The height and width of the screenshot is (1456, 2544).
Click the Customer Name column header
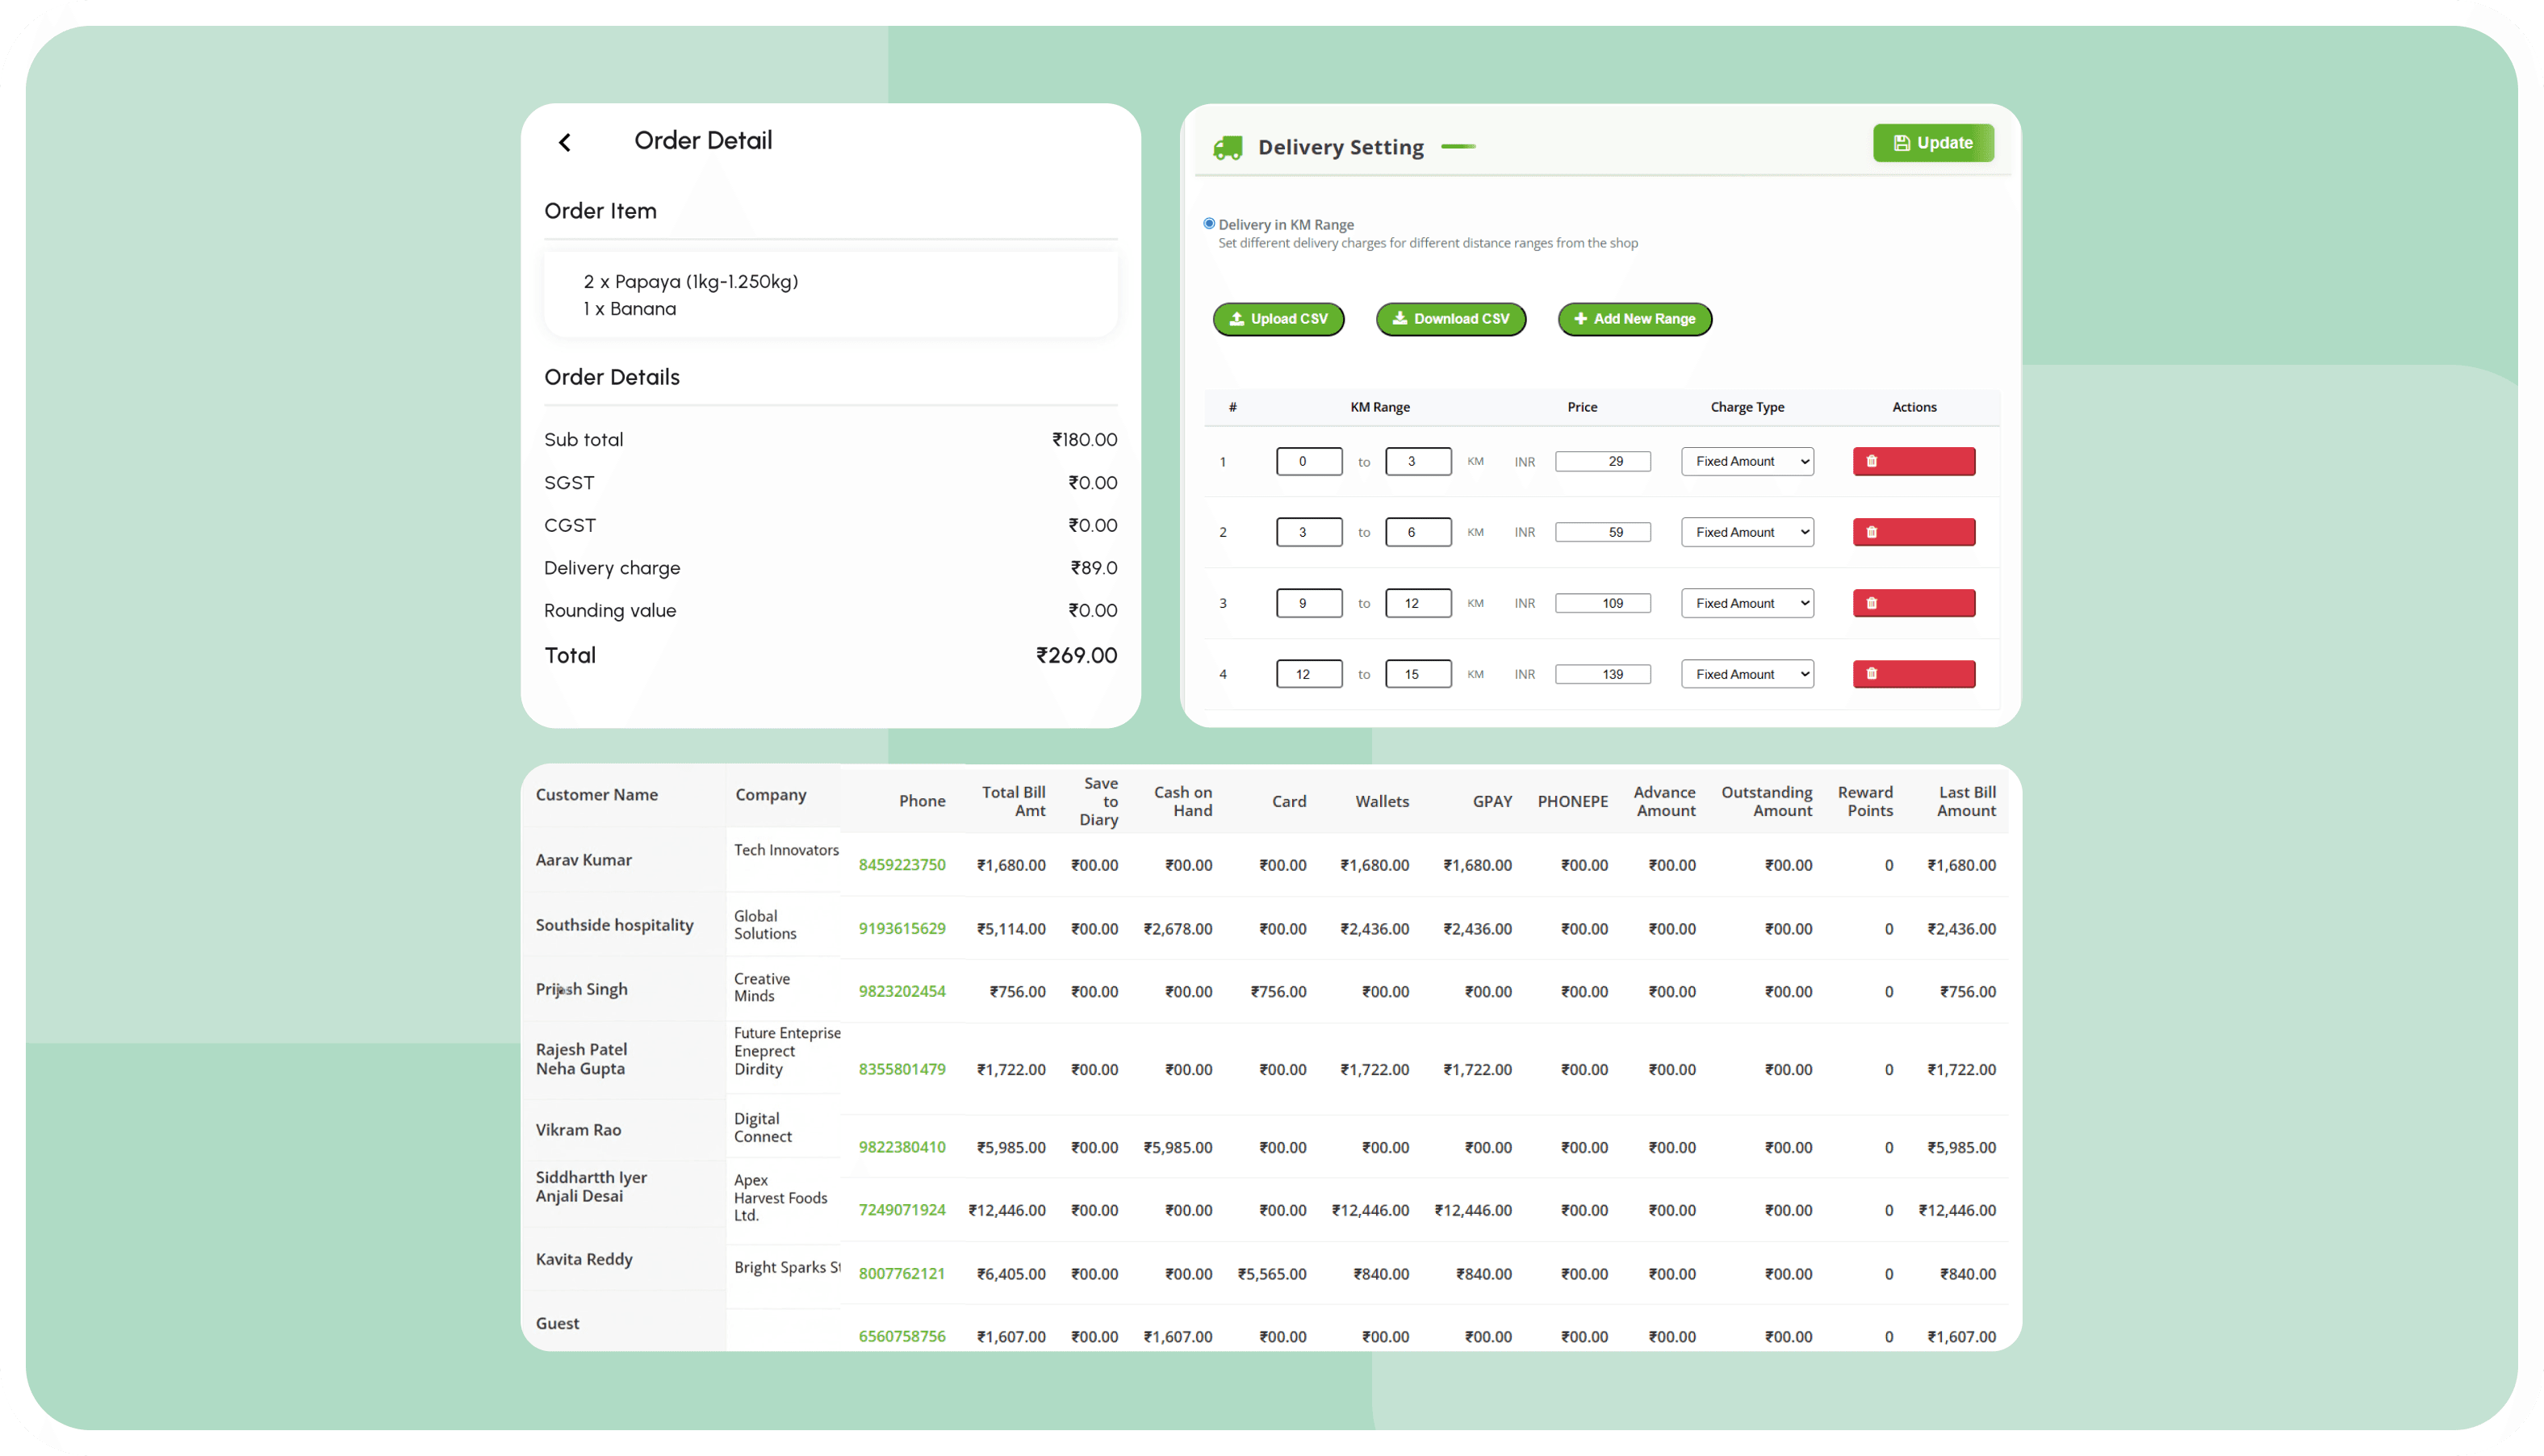pyautogui.click(x=596, y=795)
